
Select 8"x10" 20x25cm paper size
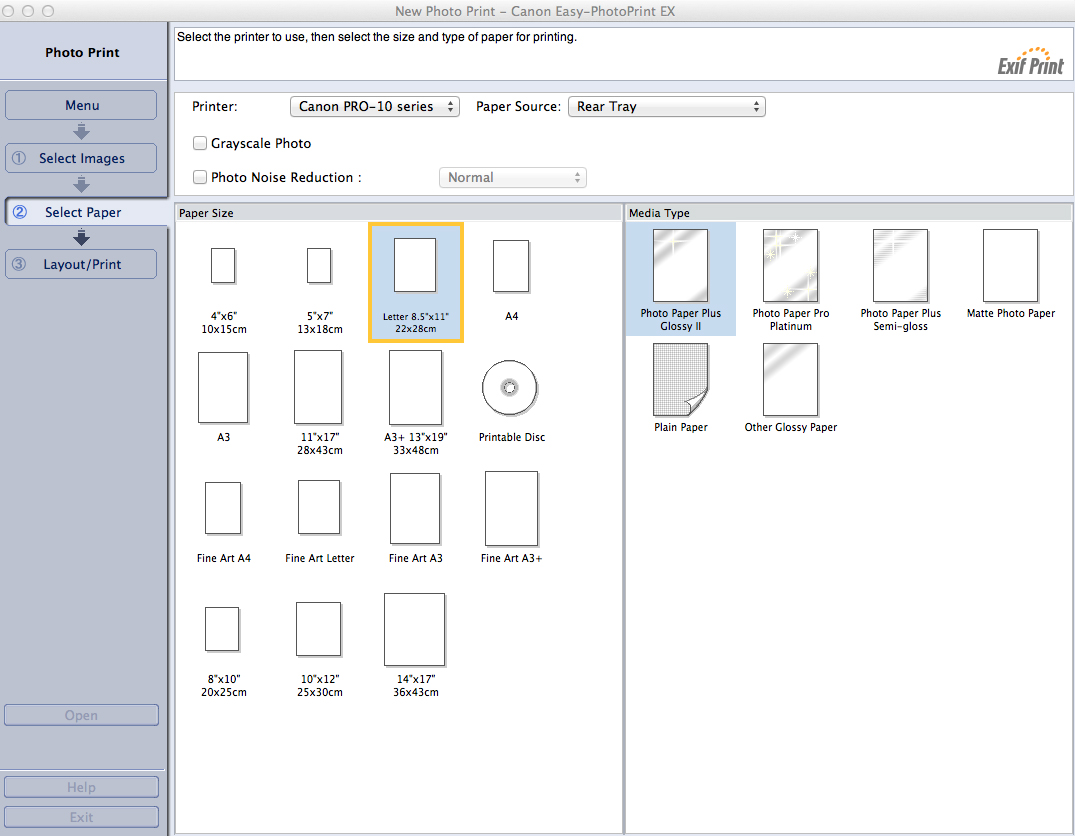tap(223, 629)
